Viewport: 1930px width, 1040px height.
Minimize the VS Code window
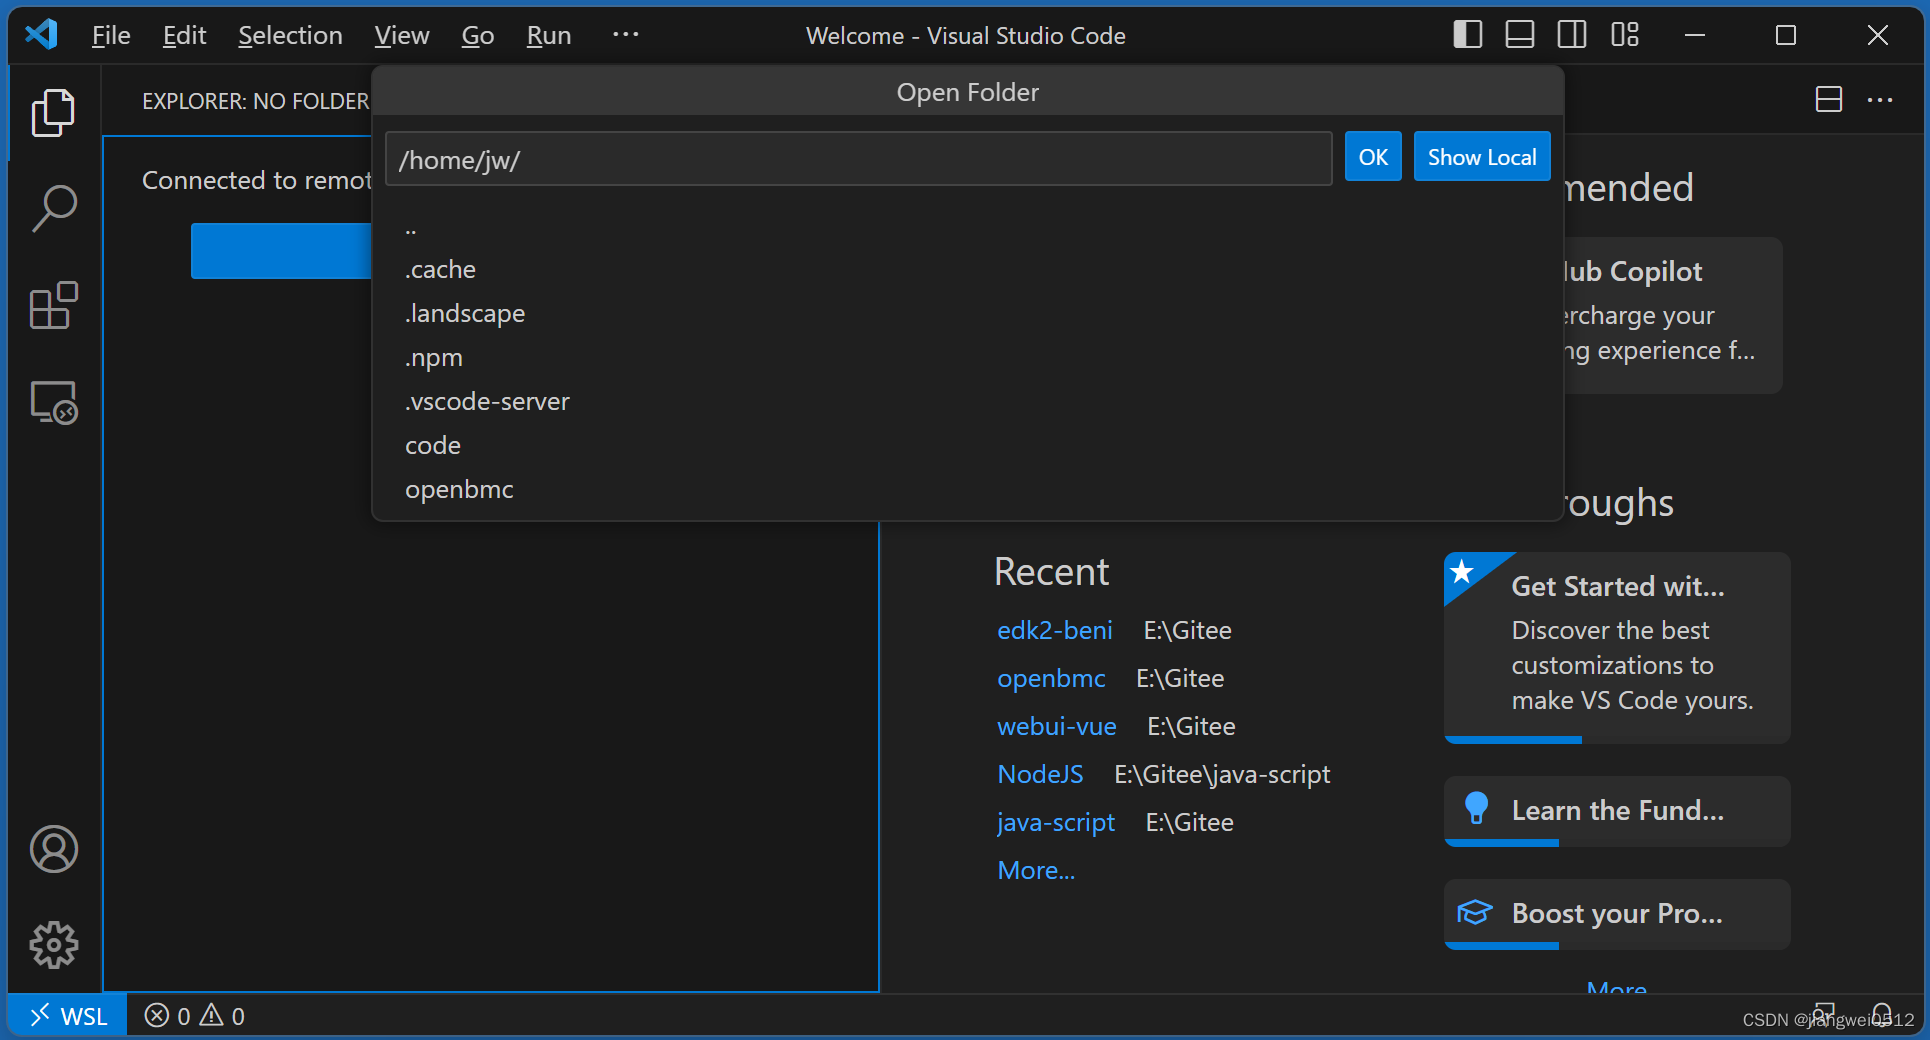(1694, 35)
